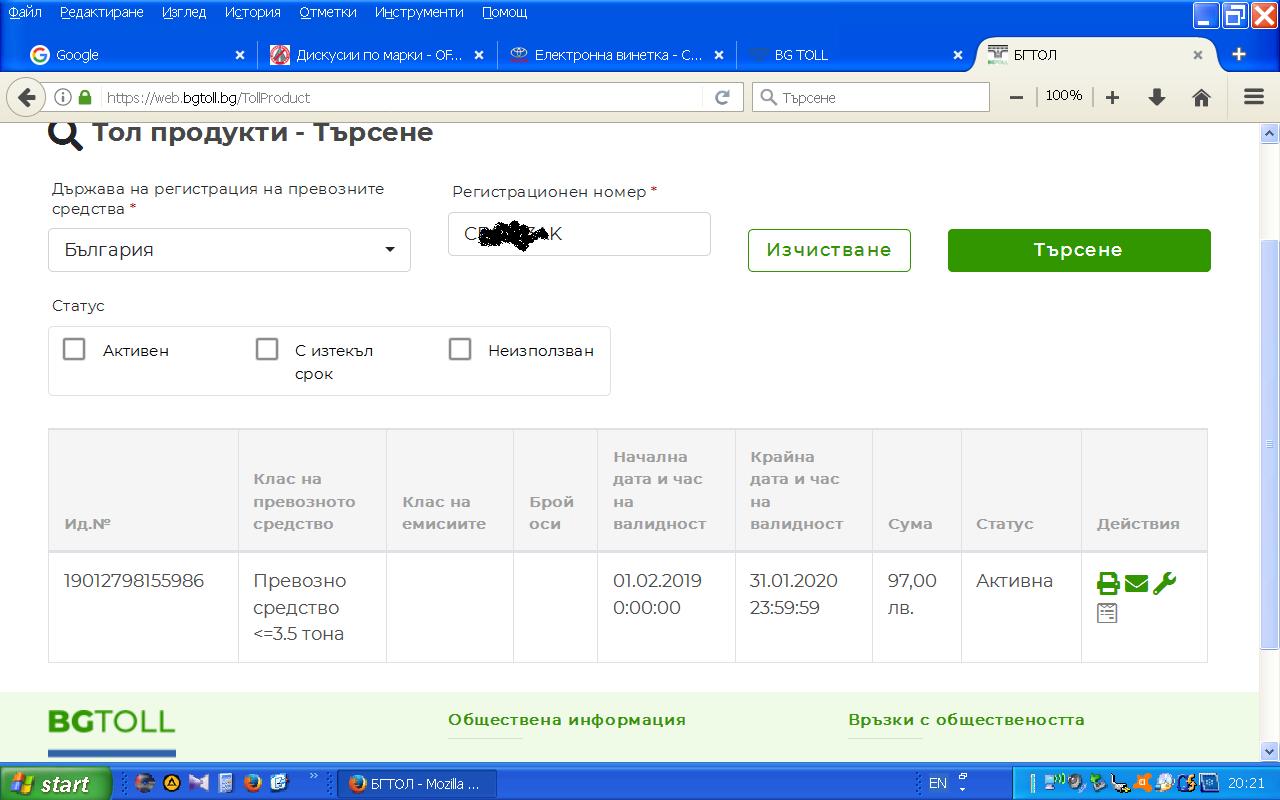Viewport: 1280px width, 800px height.
Task: Enable the Активен status checkbox
Action: pyautogui.click(x=74, y=349)
